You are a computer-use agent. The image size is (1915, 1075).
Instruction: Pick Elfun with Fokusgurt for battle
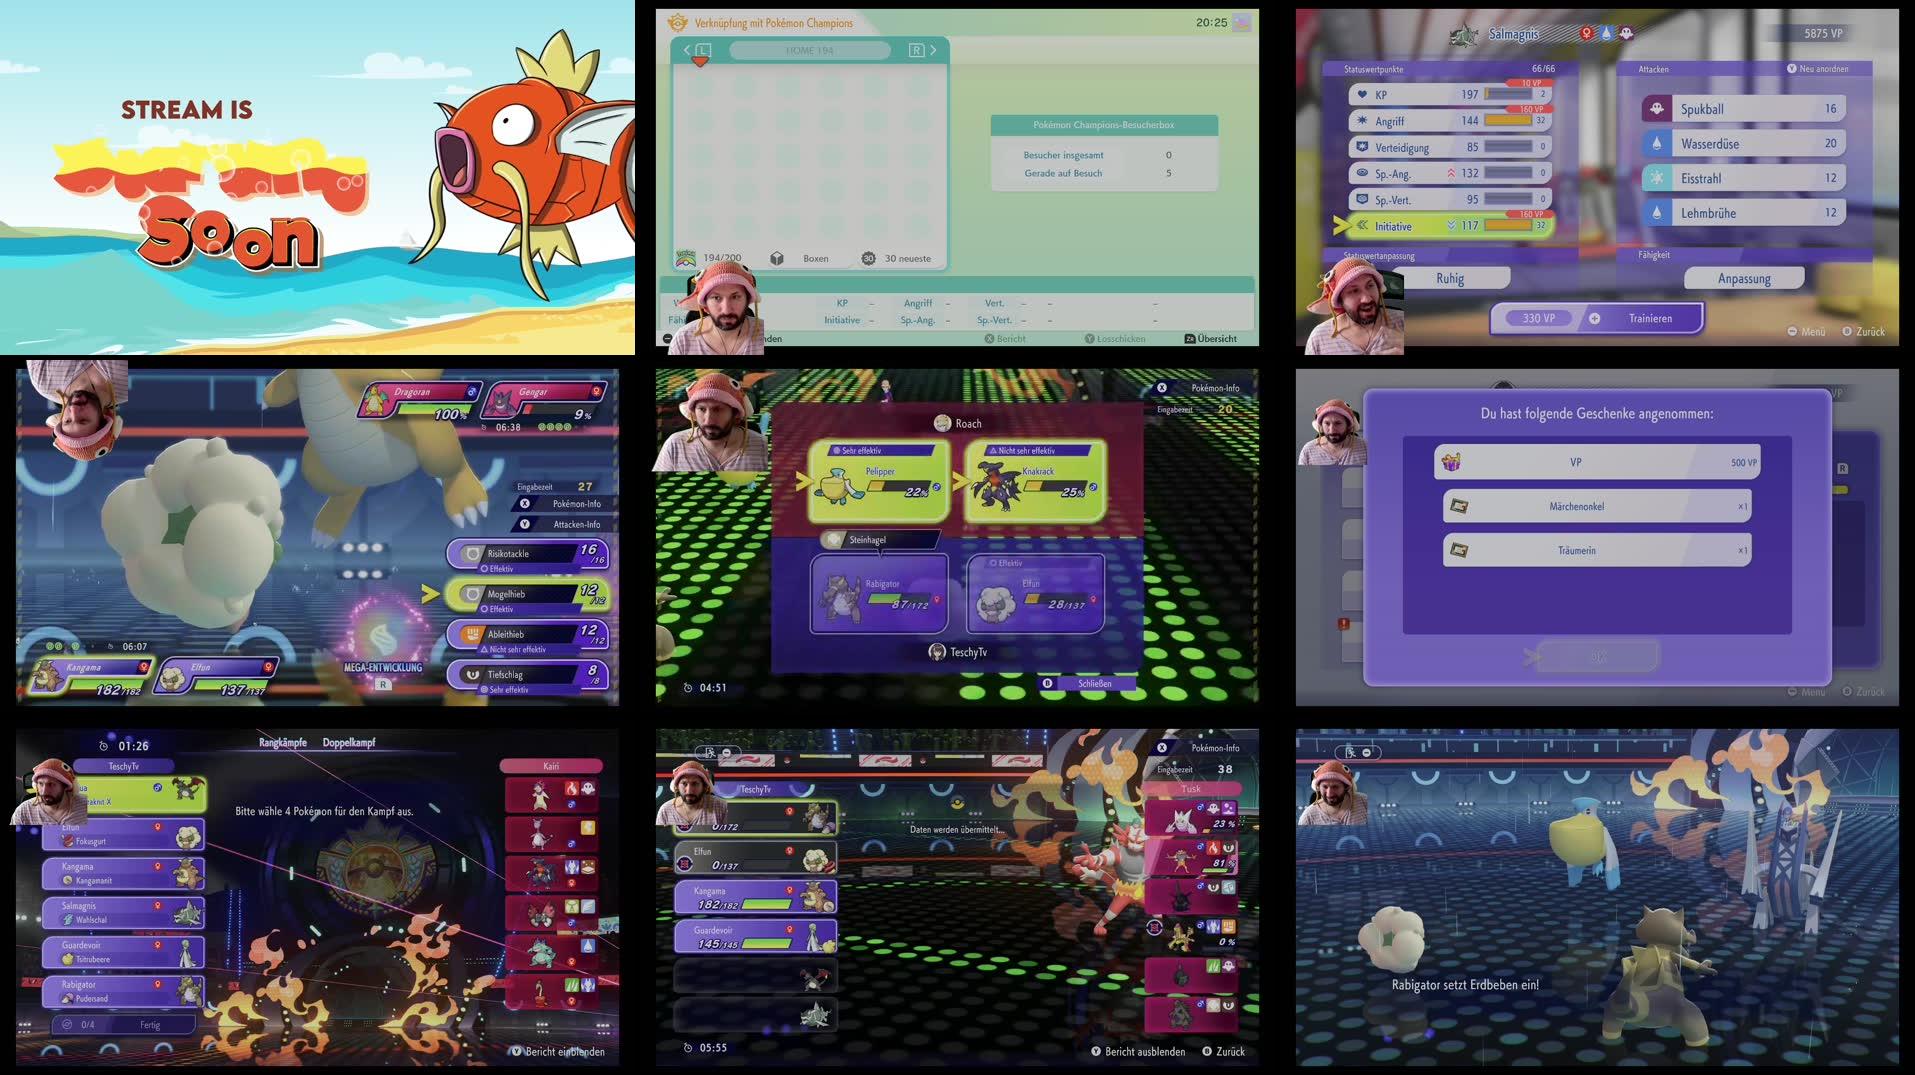click(123, 834)
